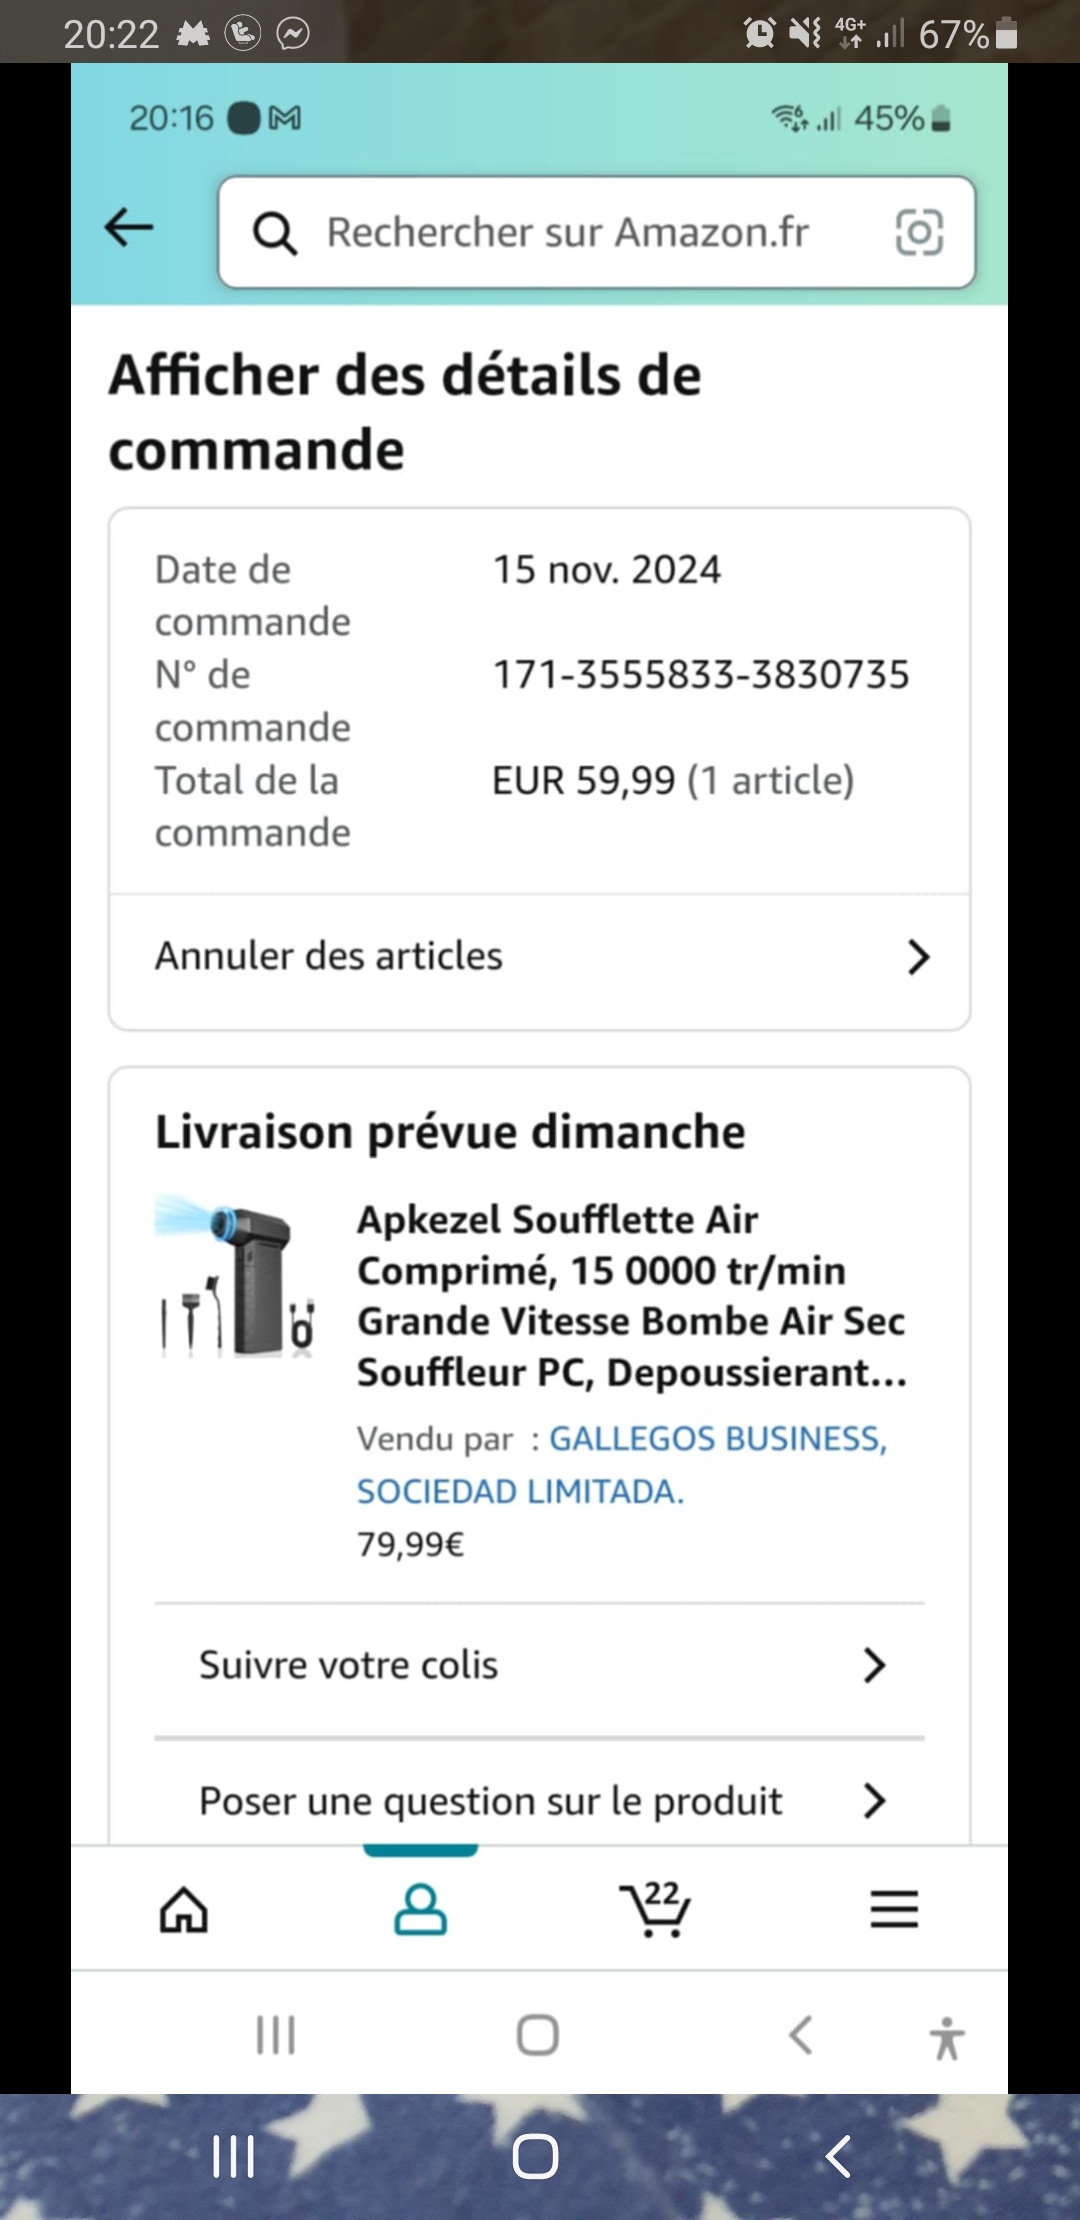Screen dimensions: 1080x2220
Task: Tap the accessibility figure icon
Action: pyautogui.click(x=946, y=2038)
